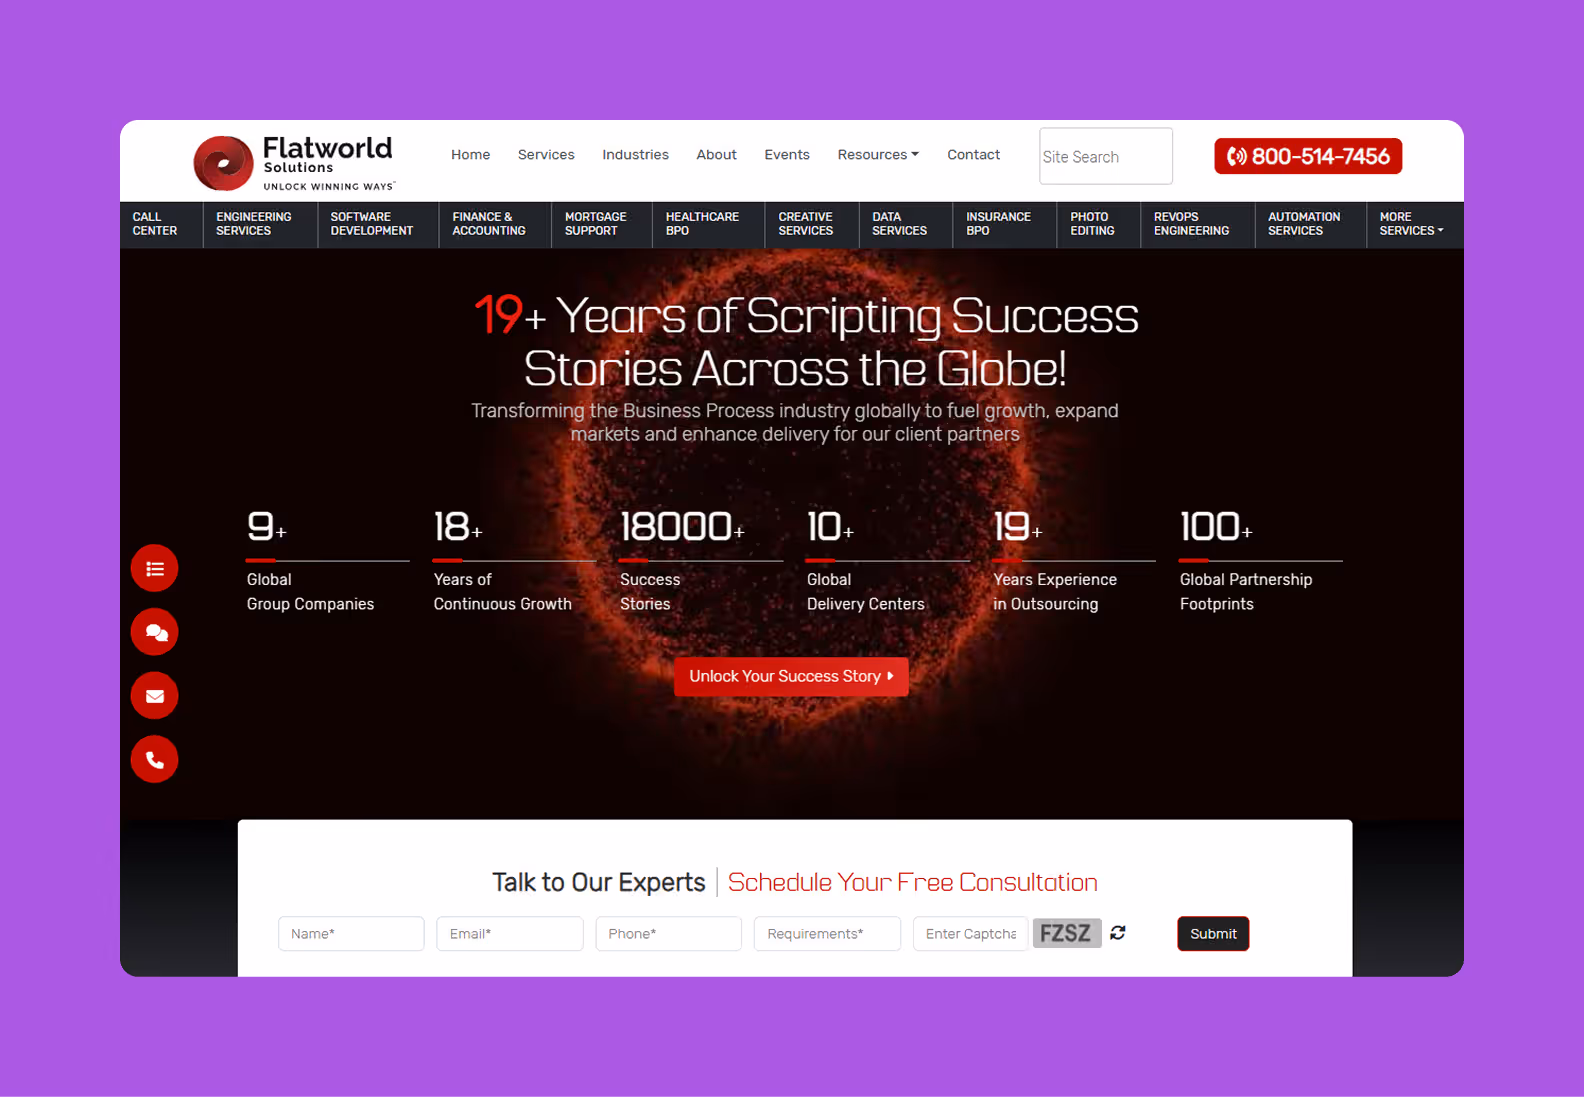Viewport: 1584px width, 1097px height.
Task: Focus the Requirements field
Action: point(827,934)
